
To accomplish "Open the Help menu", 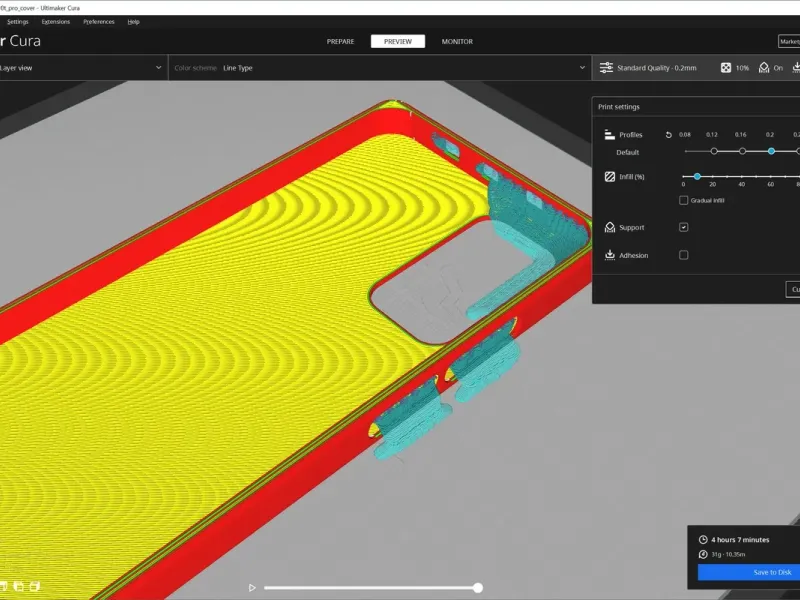I will coord(134,22).
